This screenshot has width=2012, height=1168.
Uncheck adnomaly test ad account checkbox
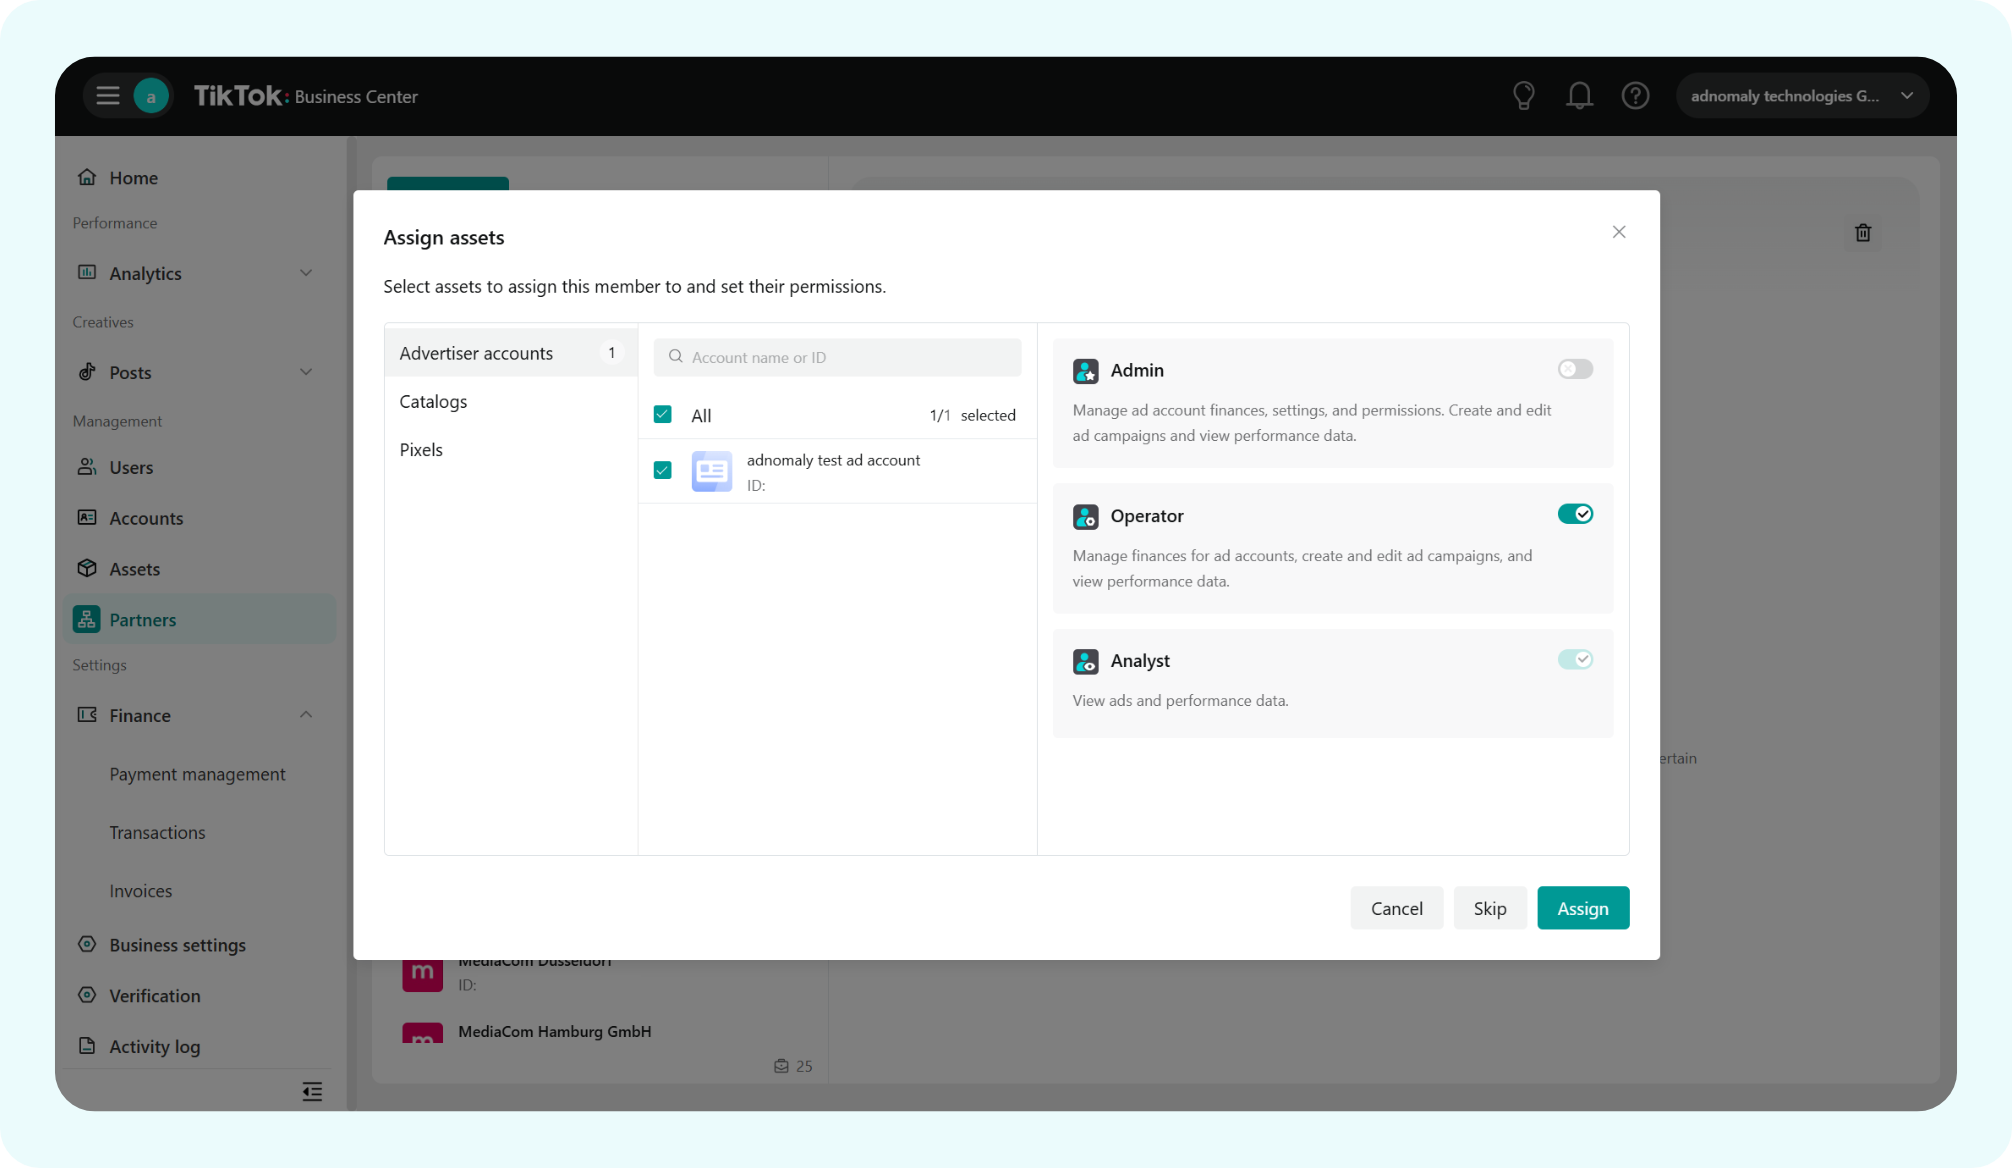click(662, 470)
